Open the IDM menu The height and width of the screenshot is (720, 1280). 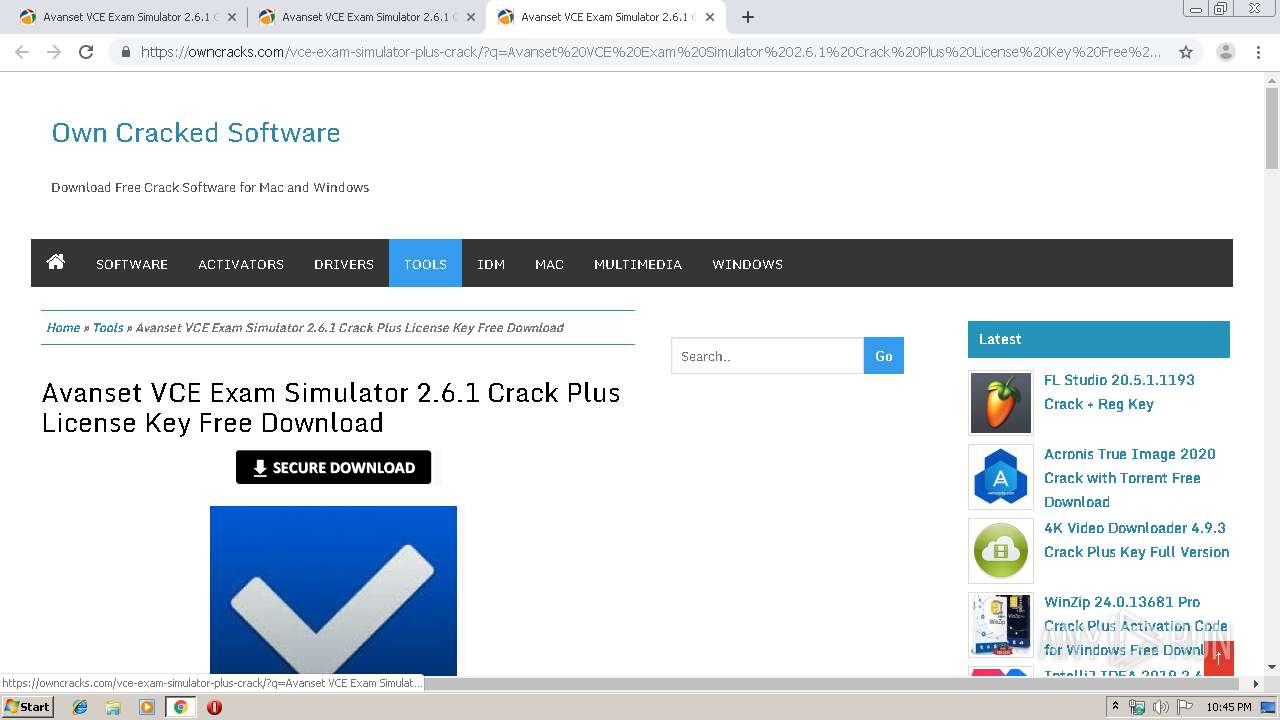click(491, 264)
